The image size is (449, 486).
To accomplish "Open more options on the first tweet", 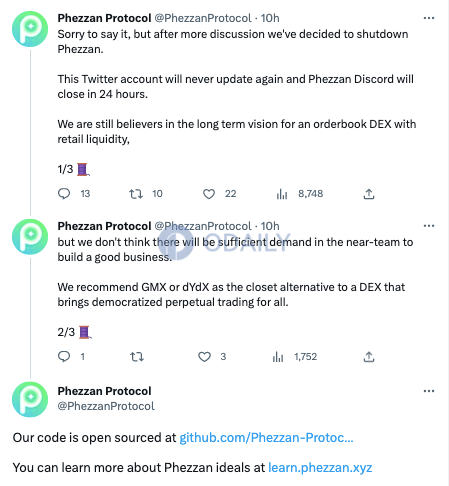I will pos(429,18).
